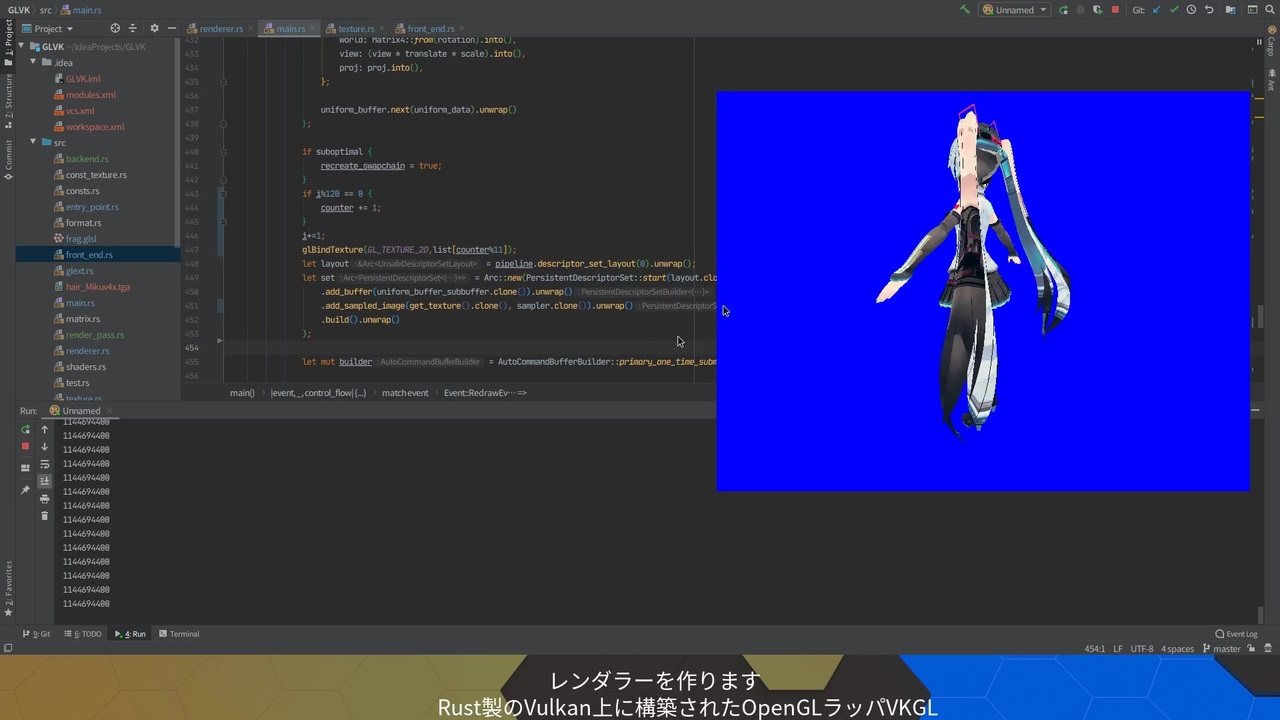Click the Build project hammer icon
This screenshot has height=720, width=1280.
(x=965, y=9)
